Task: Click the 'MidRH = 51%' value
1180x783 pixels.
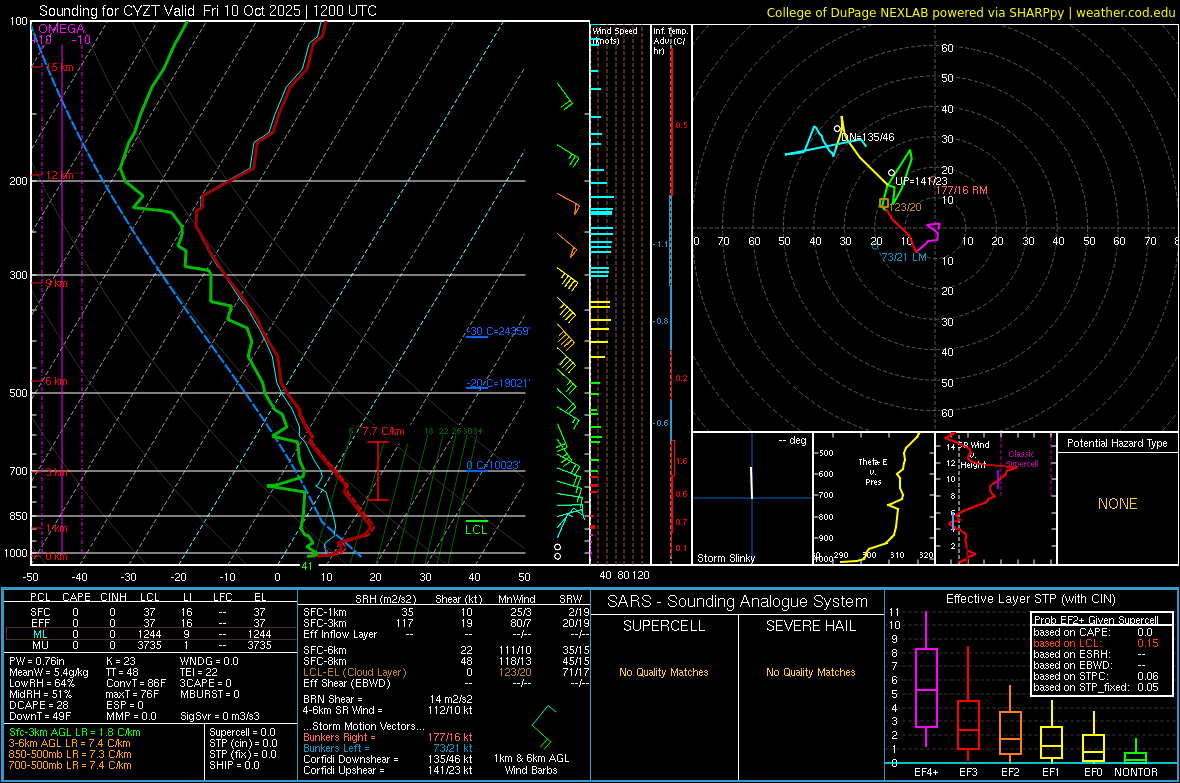Action: [x=41, y=694]
